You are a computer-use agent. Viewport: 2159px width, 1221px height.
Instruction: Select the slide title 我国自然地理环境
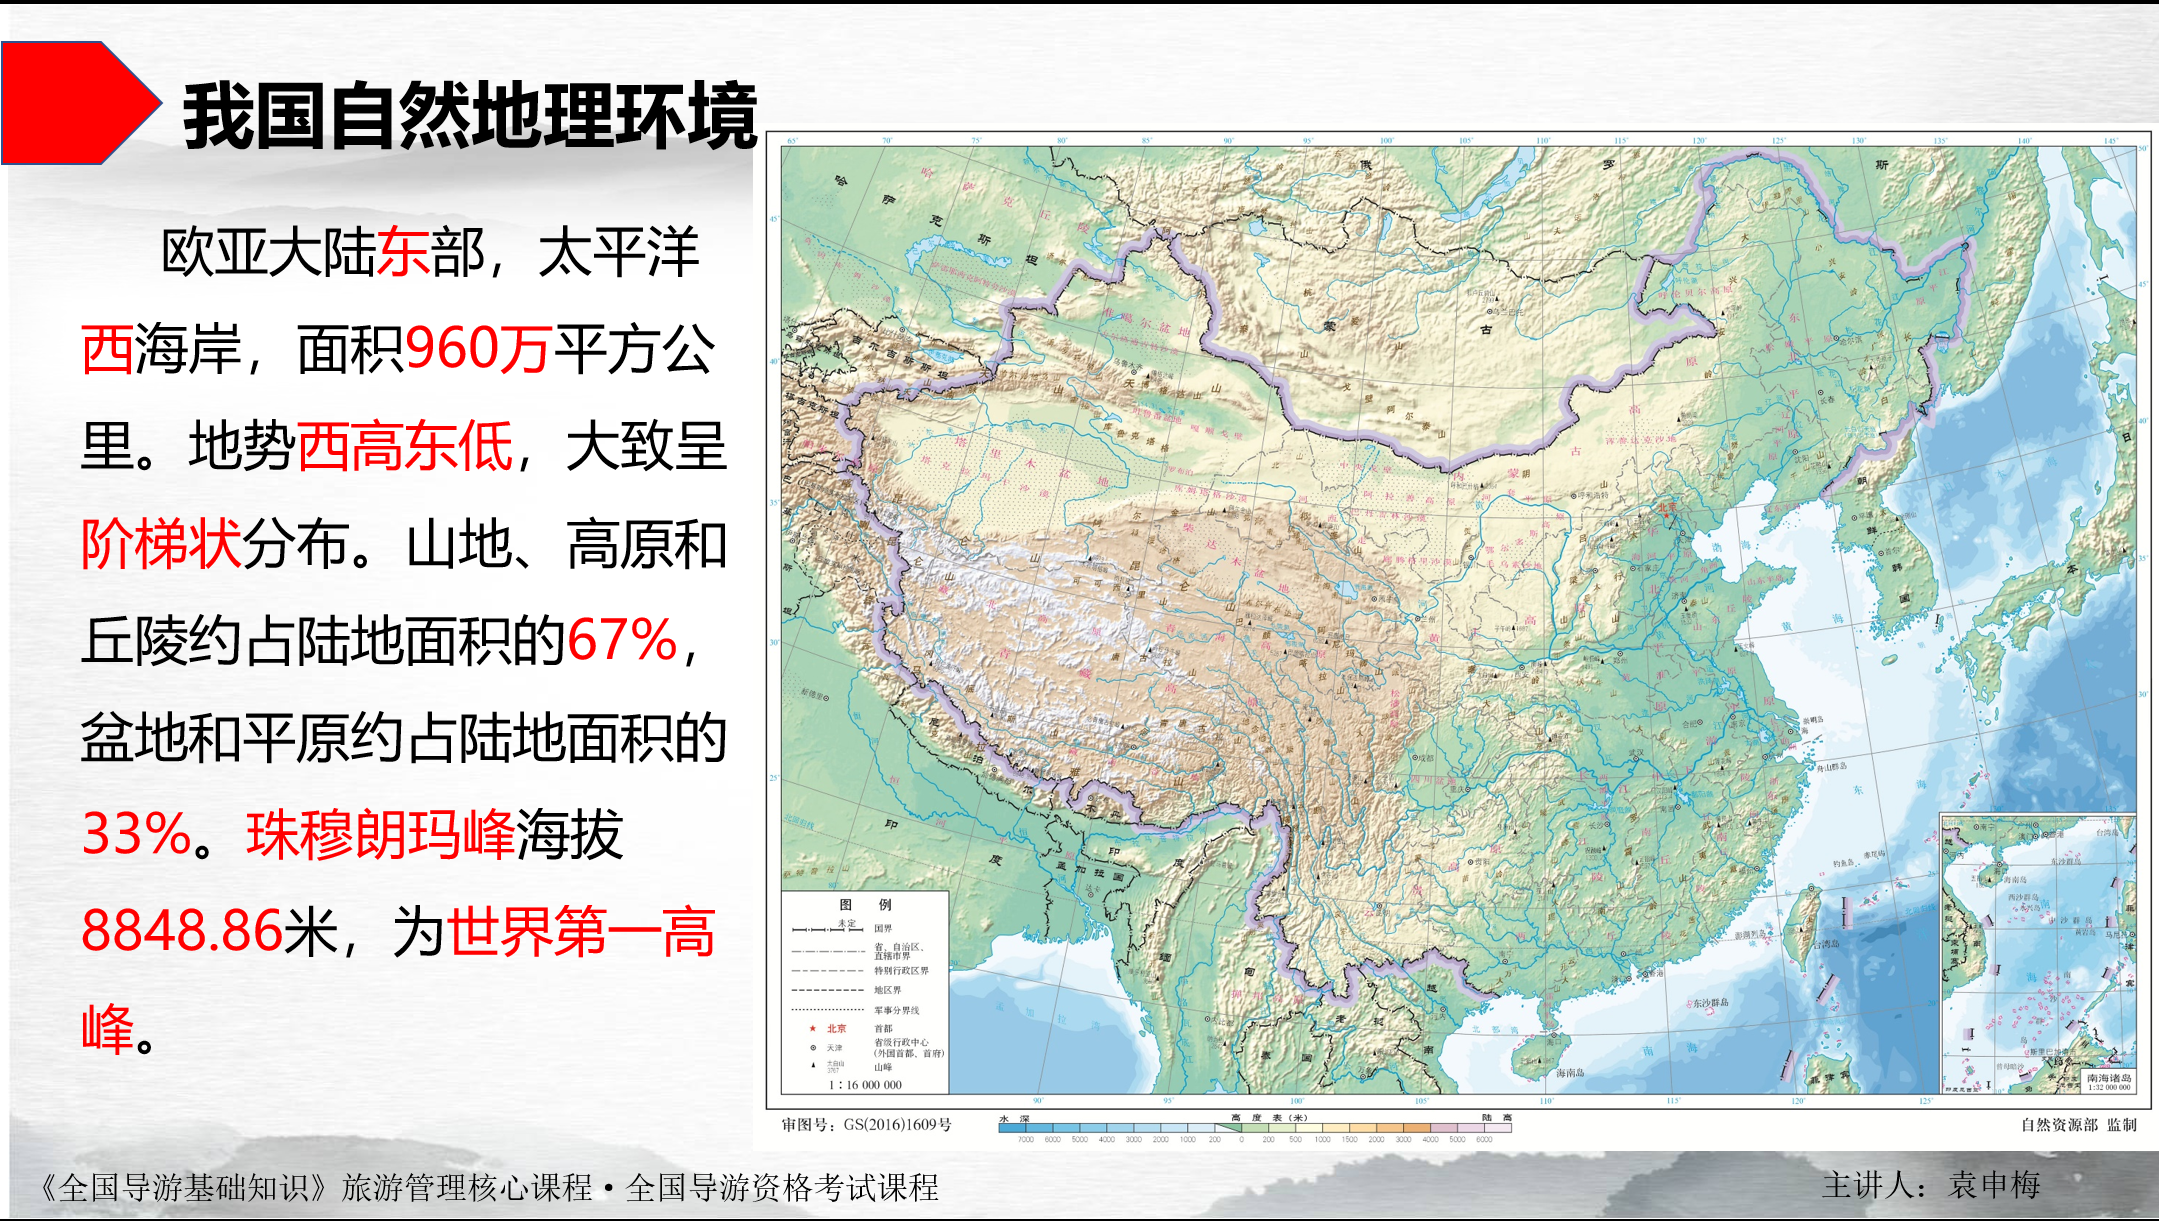[470, 117]
